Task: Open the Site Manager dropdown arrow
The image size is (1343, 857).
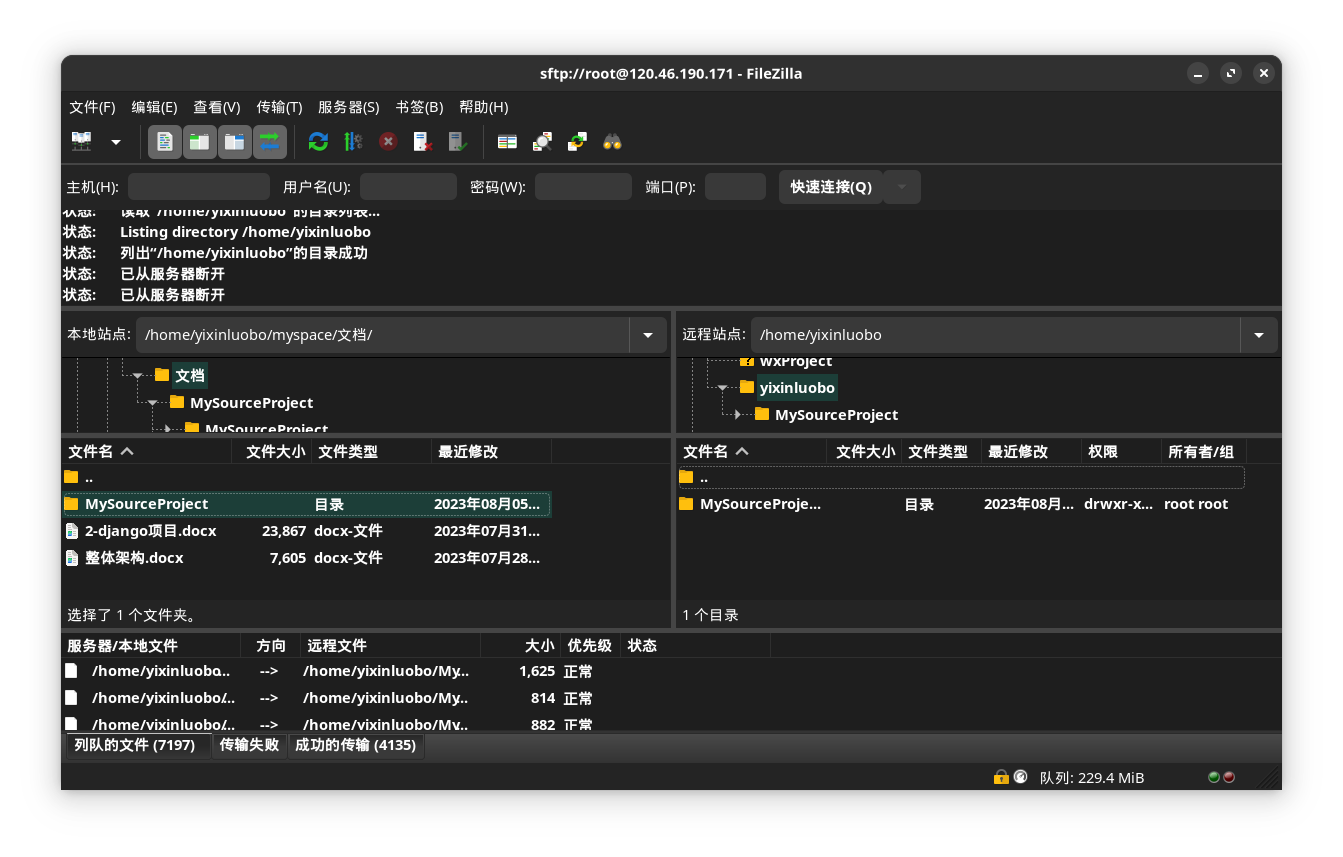Action: click(115, 141)
